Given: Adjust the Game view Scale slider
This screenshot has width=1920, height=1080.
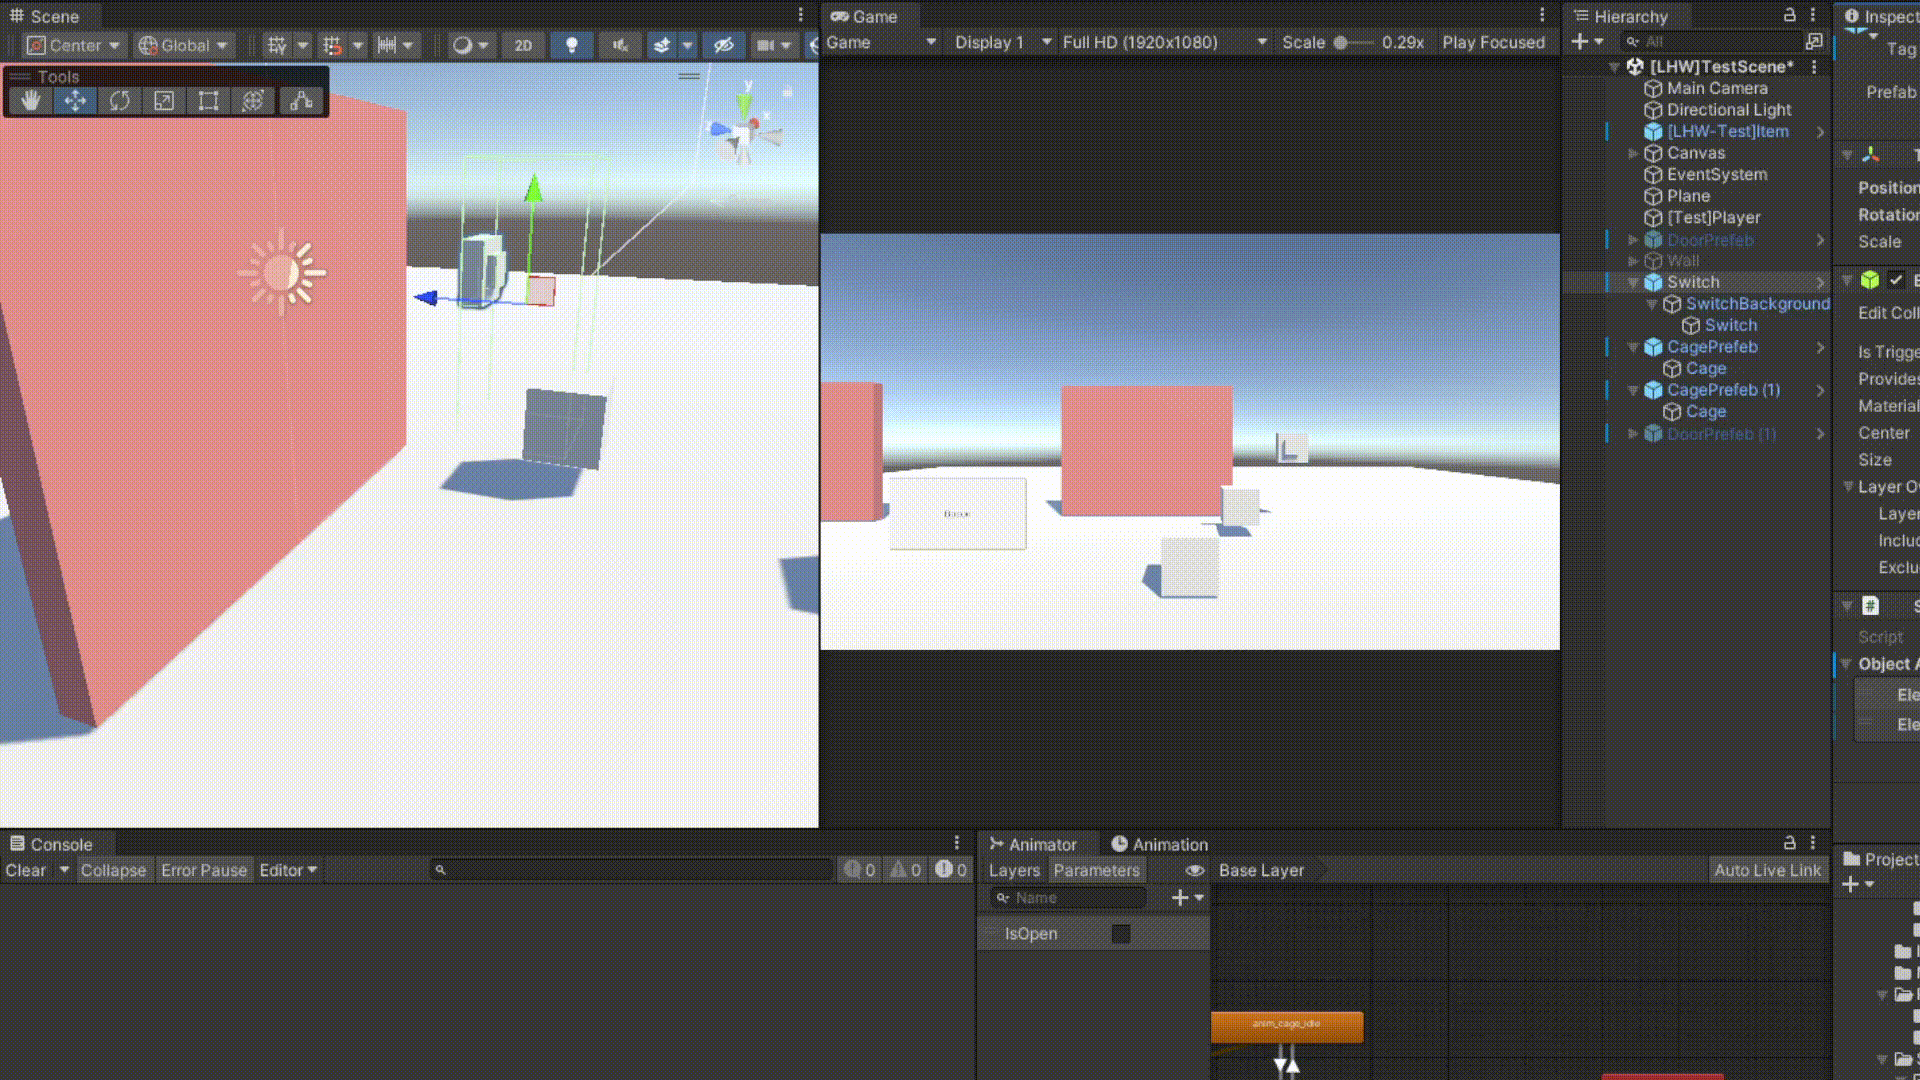Looking at the screenshot, I should pyautogui.click(x=1341, y=42).
